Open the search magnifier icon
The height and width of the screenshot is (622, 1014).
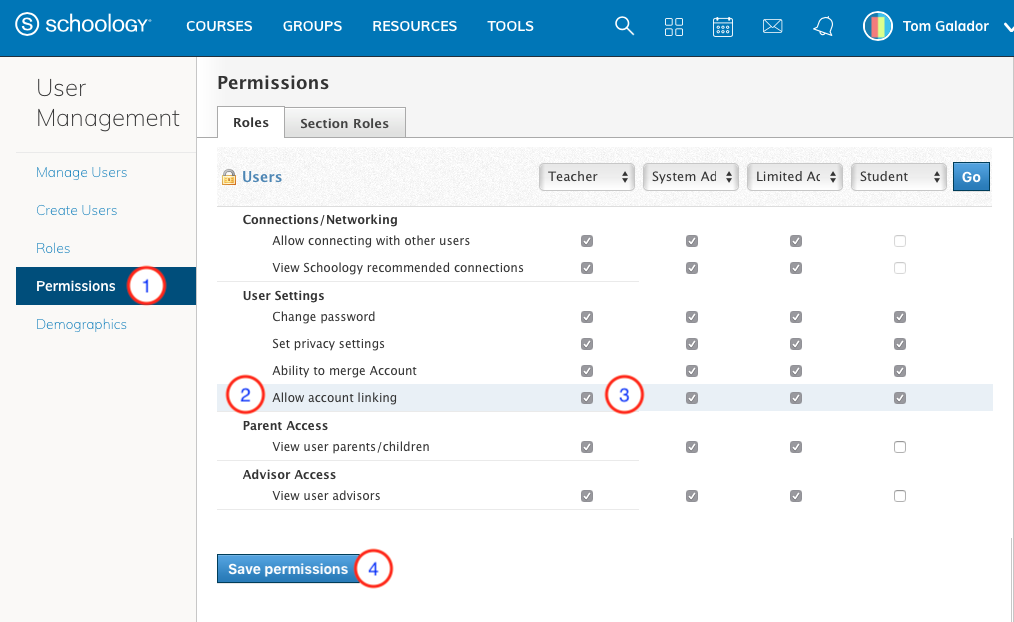(624, 26)
